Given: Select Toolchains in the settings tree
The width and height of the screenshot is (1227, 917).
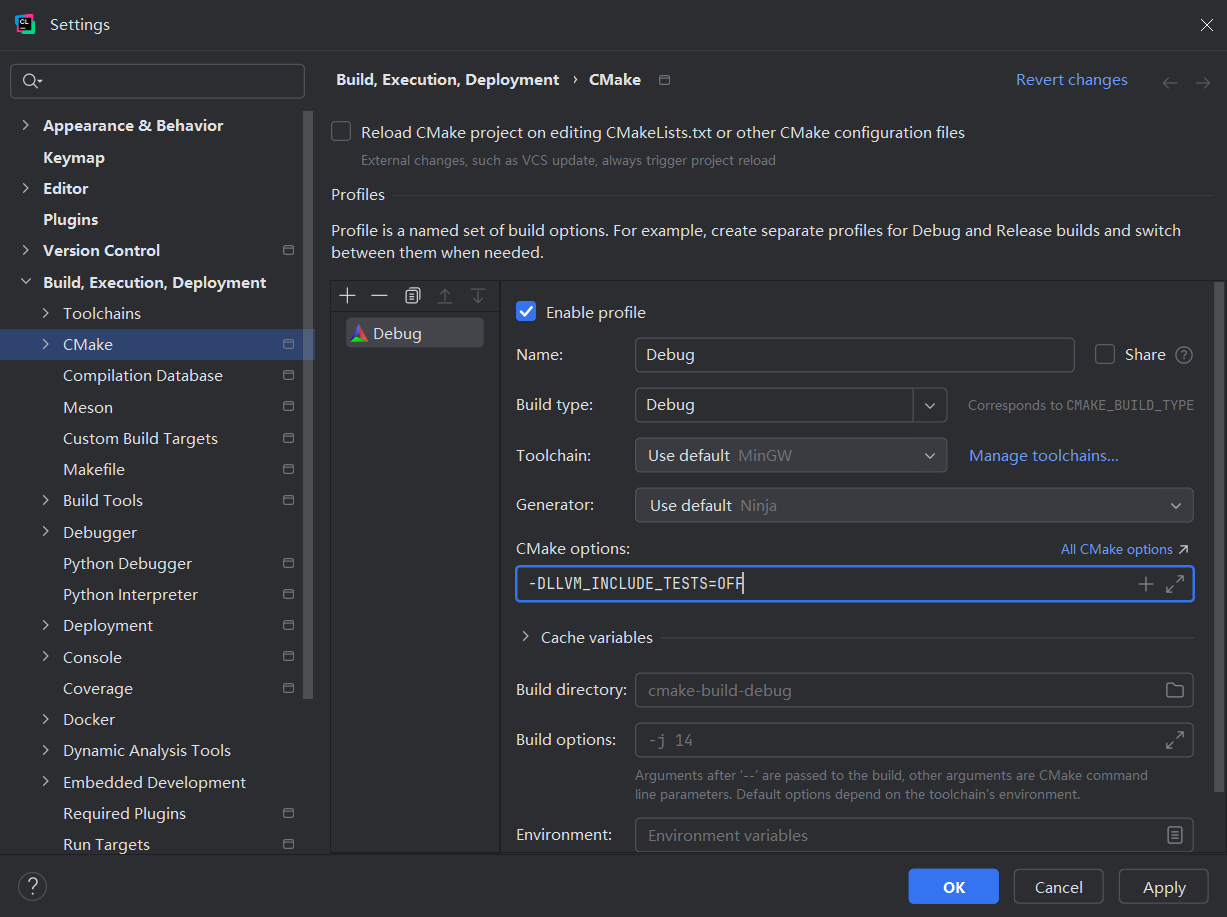Looking at the screenshot, I should coord(102,313).
